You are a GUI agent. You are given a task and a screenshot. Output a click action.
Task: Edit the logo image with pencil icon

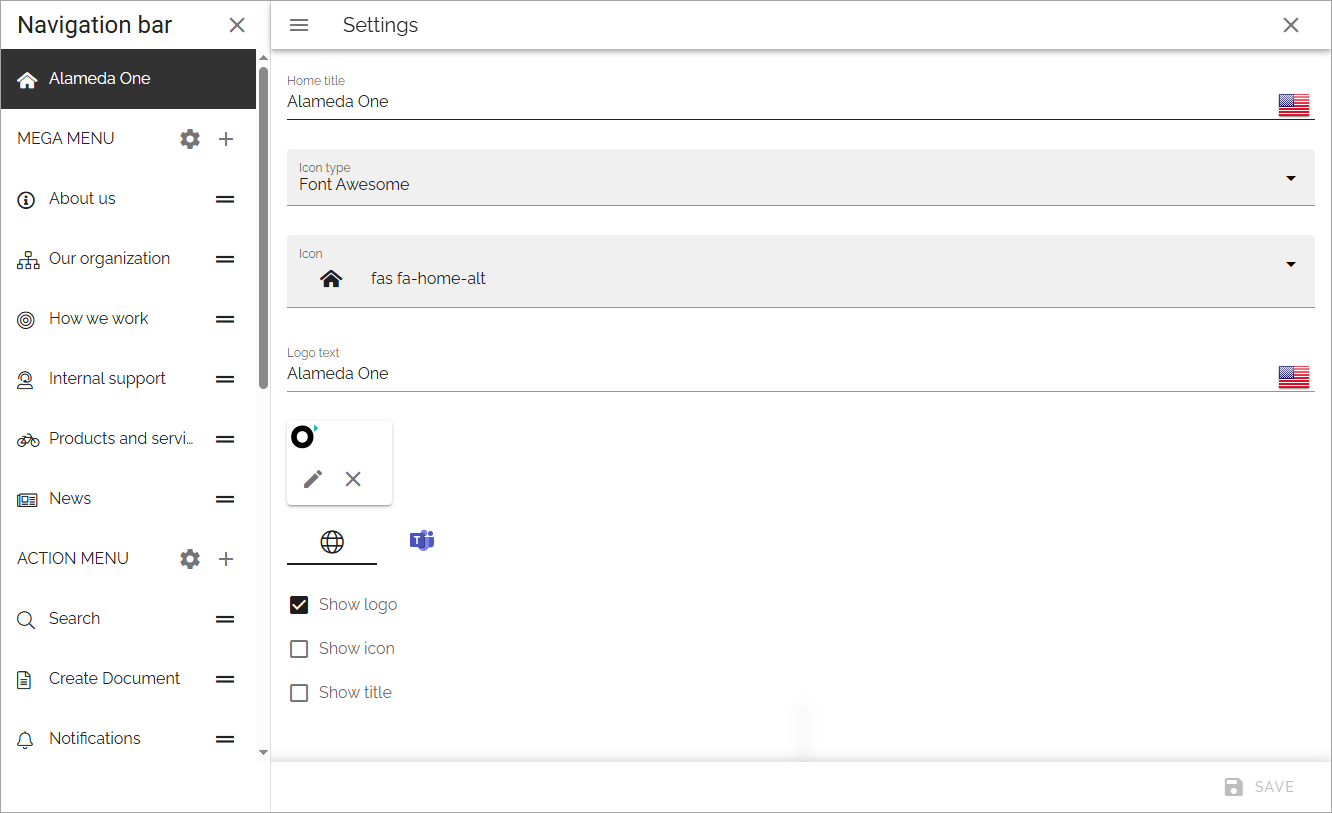pos(313,479)
